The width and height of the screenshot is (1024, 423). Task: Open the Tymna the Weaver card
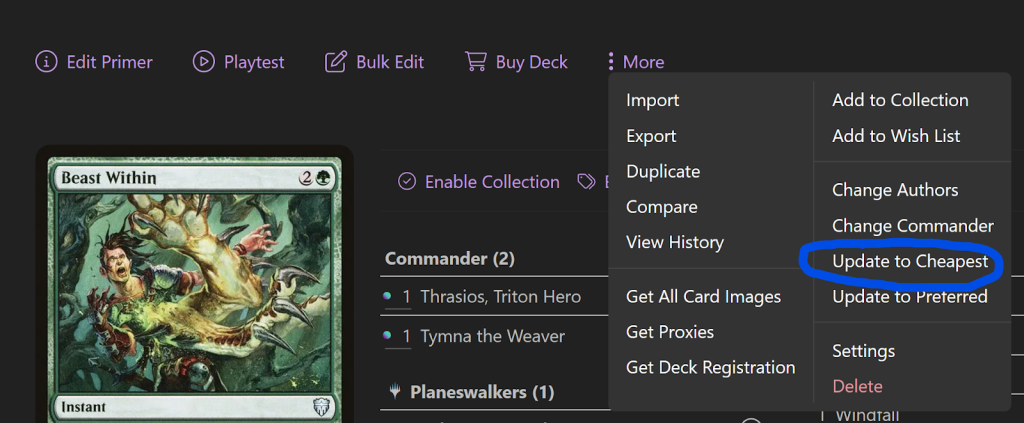point(492,337)
